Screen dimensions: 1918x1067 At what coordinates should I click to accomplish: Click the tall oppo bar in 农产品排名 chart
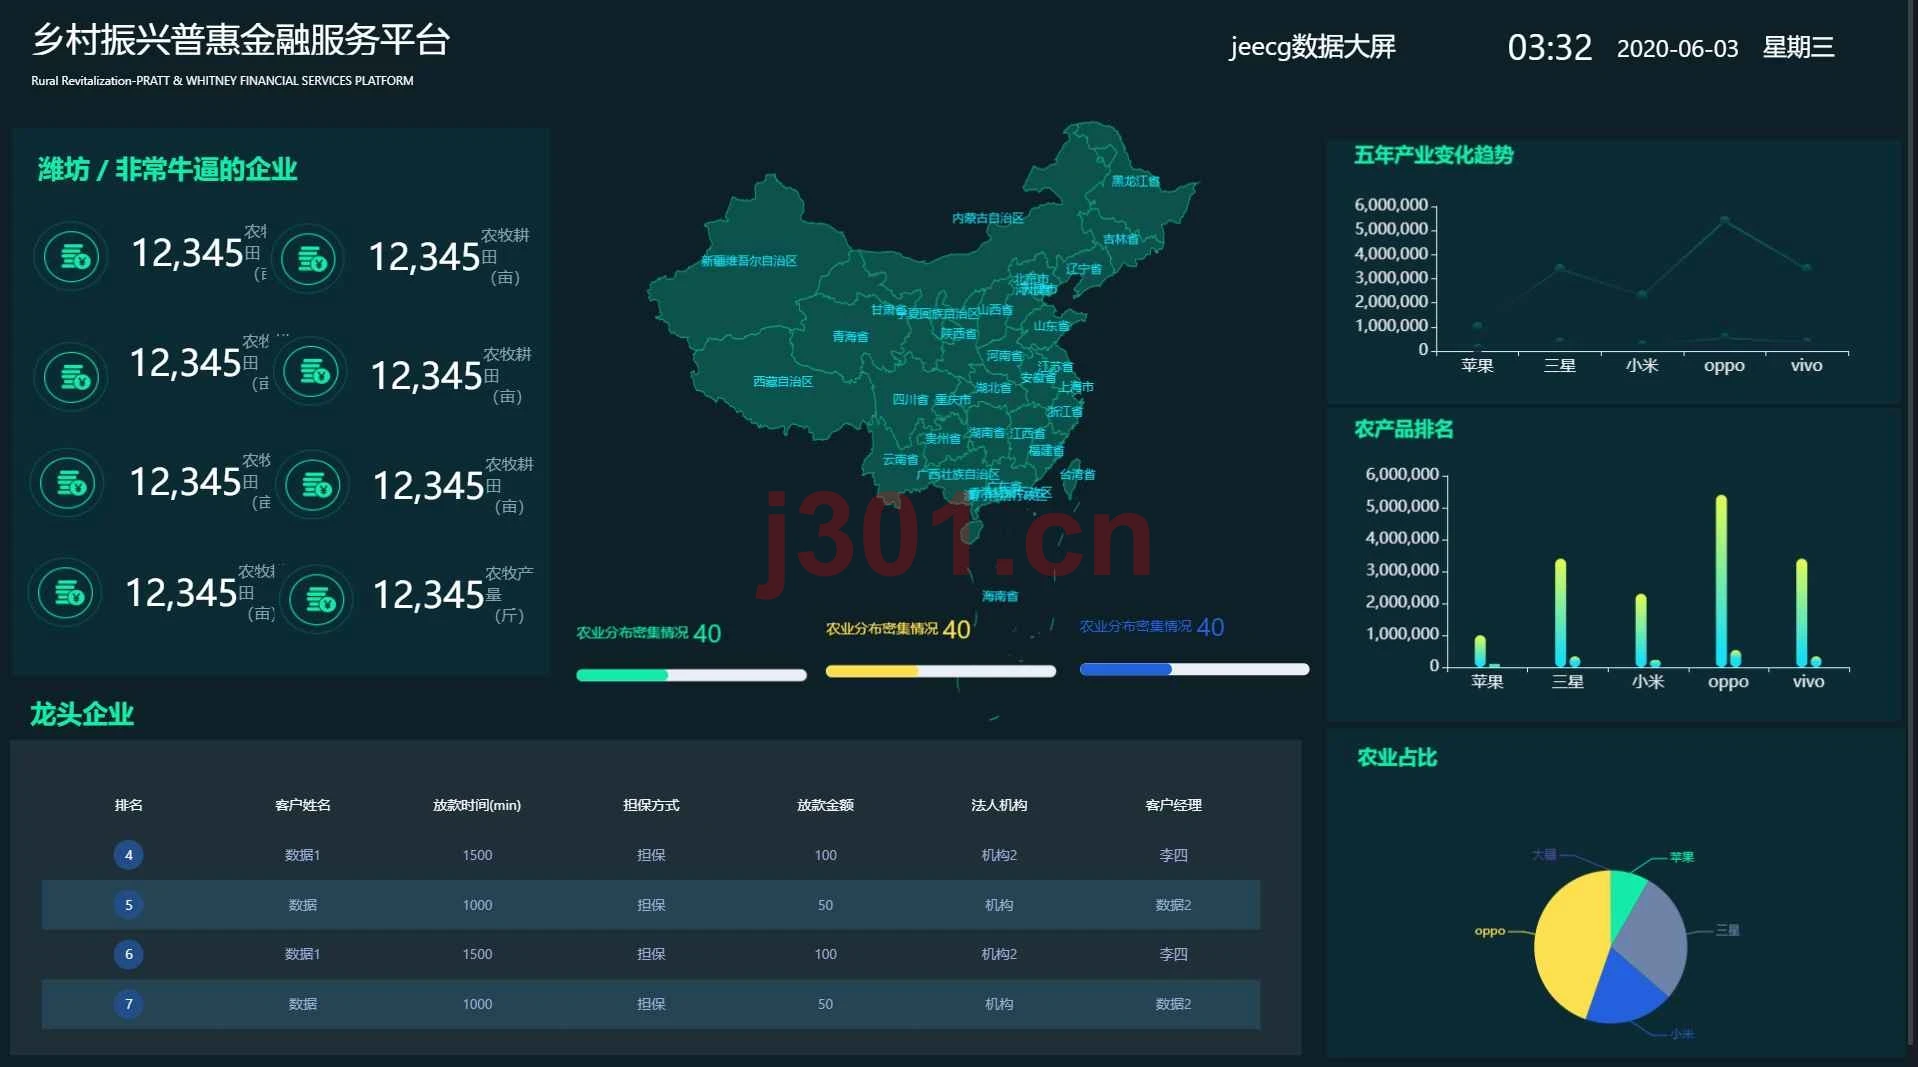click(1721, 581)
